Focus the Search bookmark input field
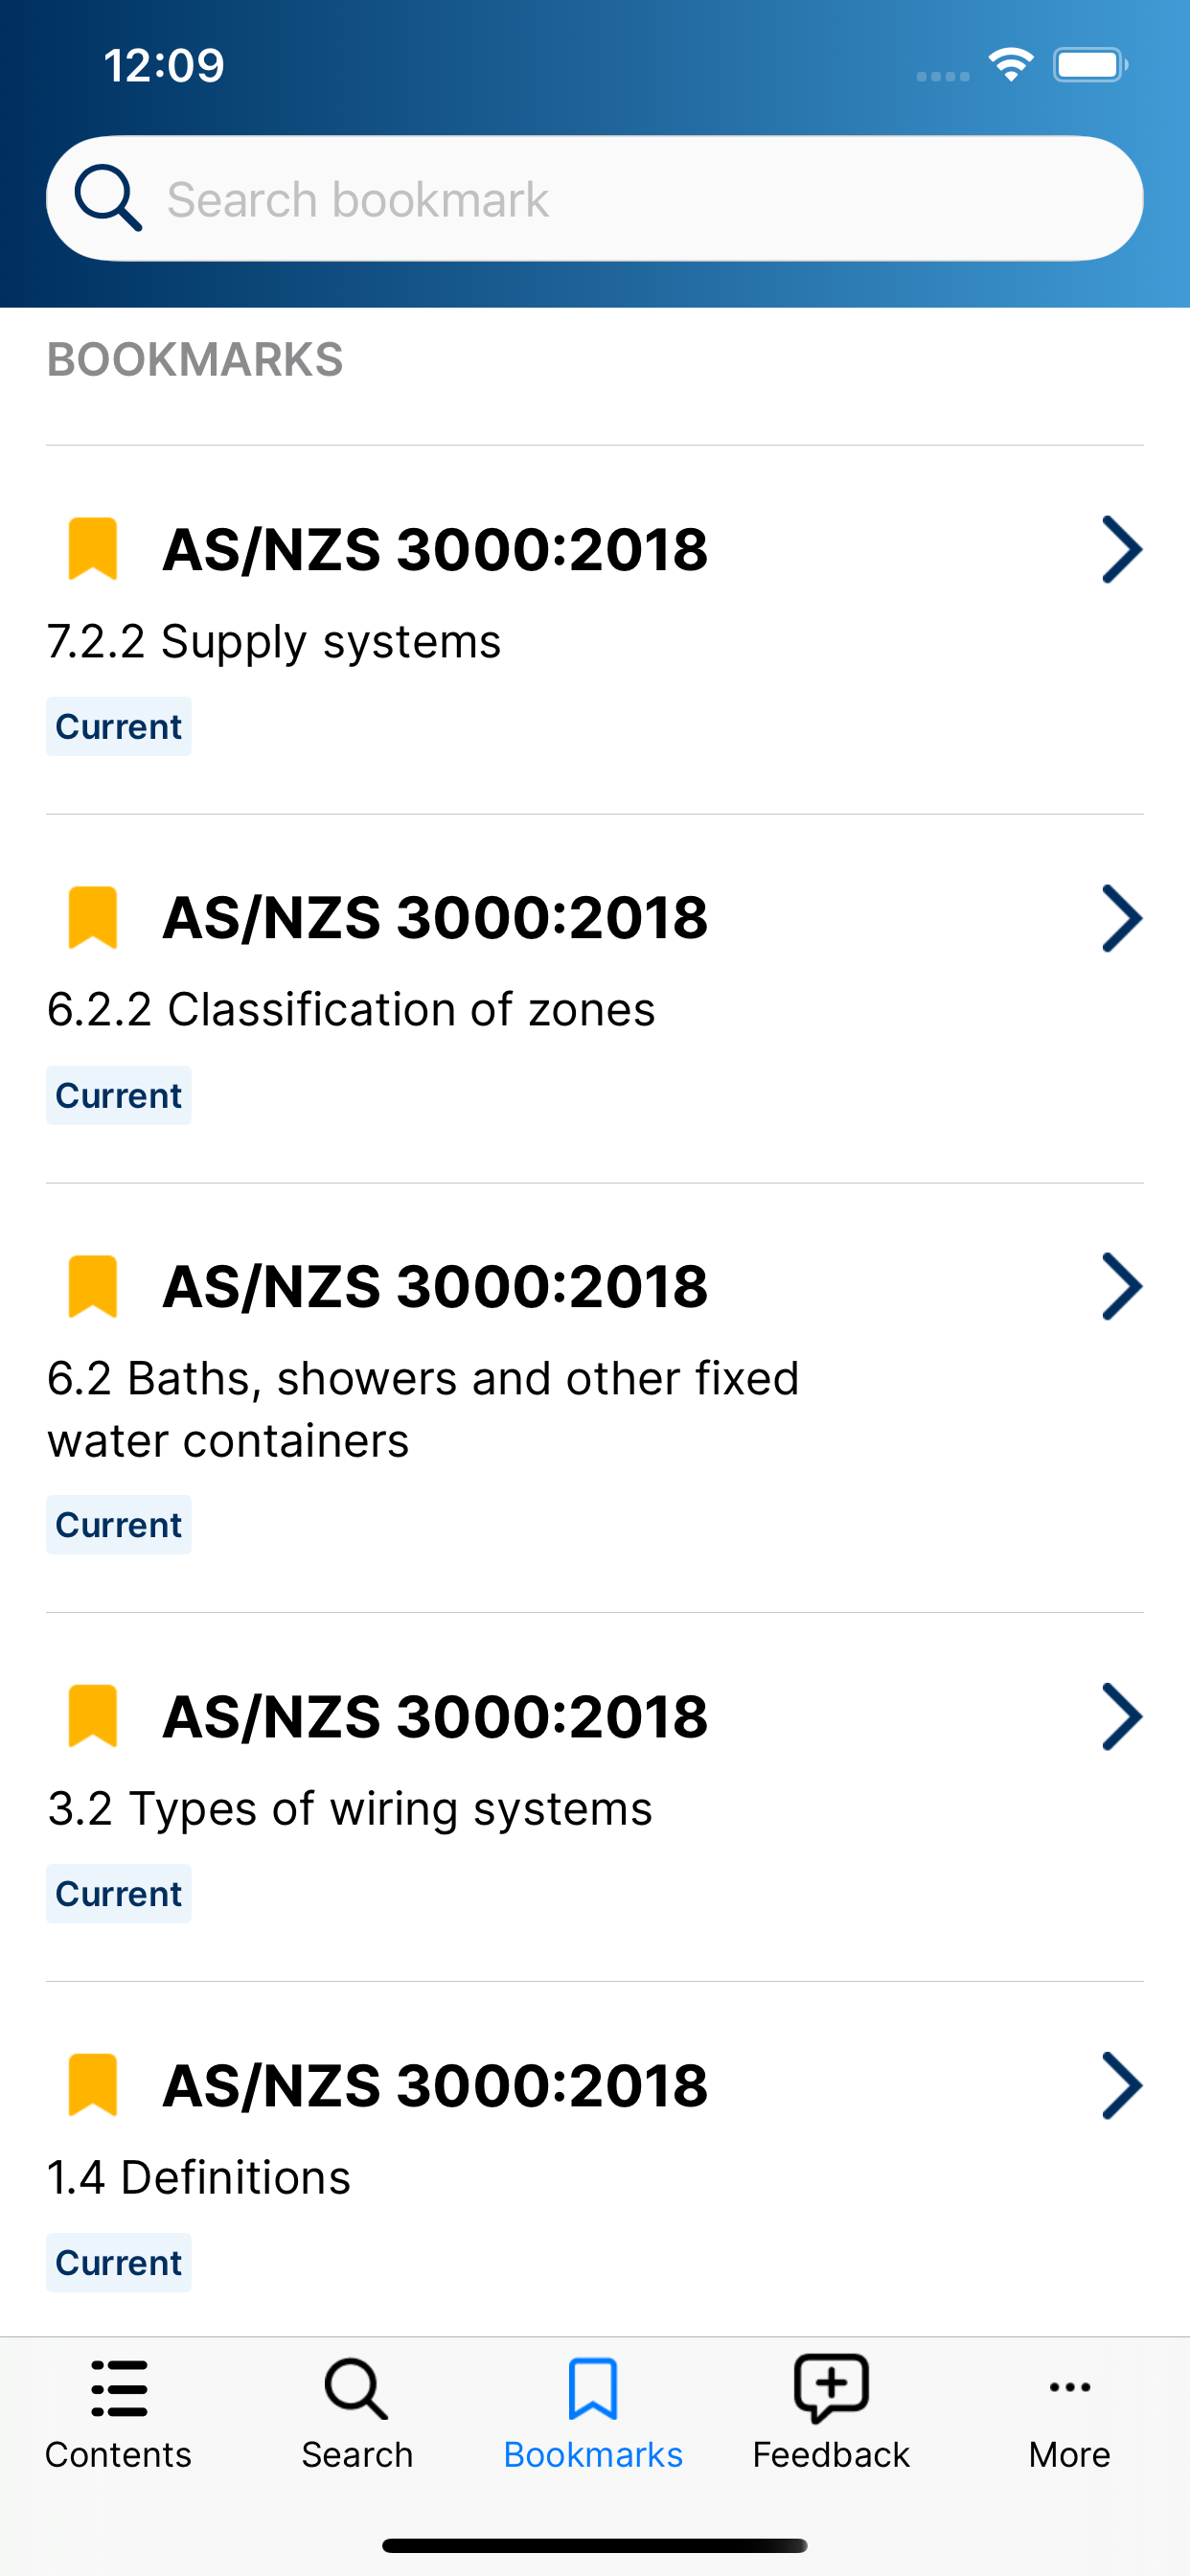Image resolution: width=1190 pixels, height=2576 pixels. coord(595,198)
